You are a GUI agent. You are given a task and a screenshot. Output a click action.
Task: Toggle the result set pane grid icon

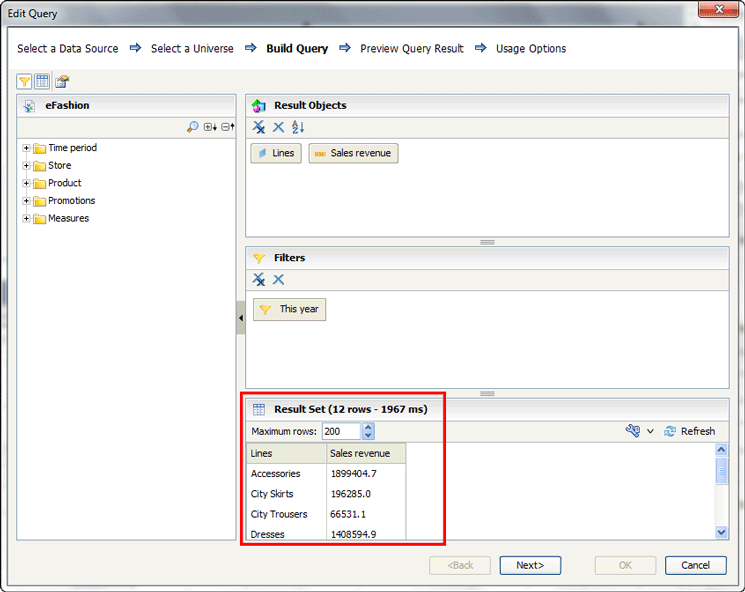click(x=42, y=81)
